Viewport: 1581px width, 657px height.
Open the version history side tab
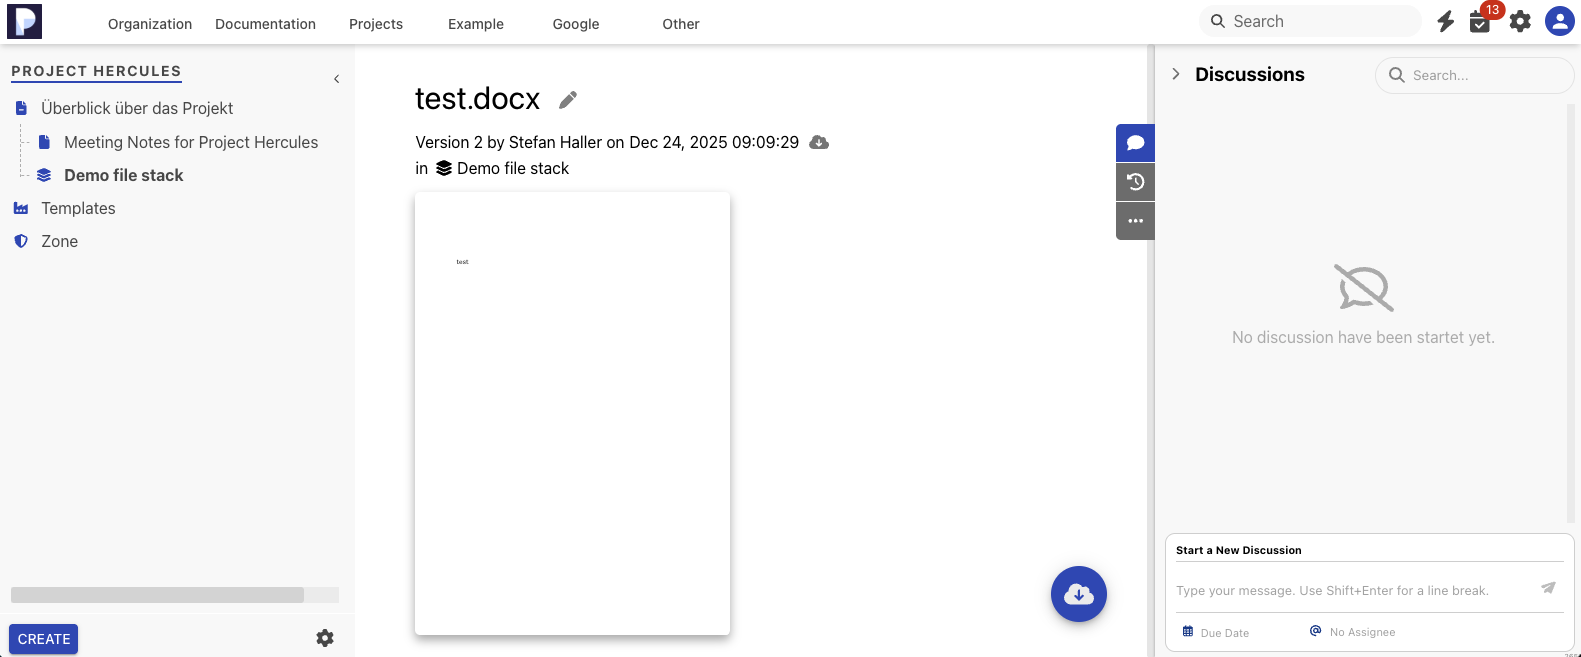[x=1135, y=182]
